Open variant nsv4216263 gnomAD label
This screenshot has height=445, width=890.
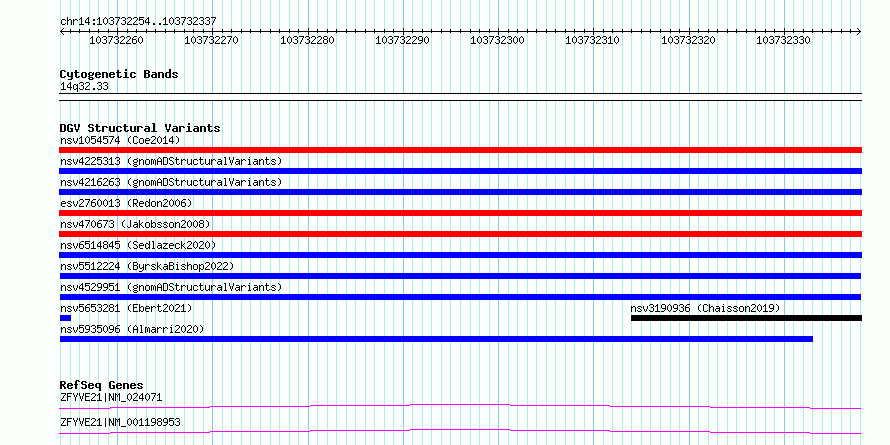tap(171, 182)
